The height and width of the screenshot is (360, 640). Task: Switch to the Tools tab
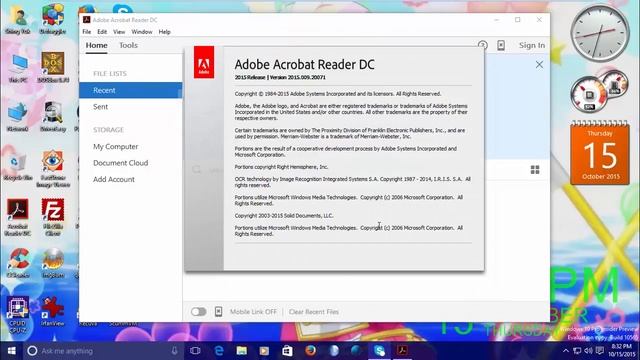click(128, 45)
